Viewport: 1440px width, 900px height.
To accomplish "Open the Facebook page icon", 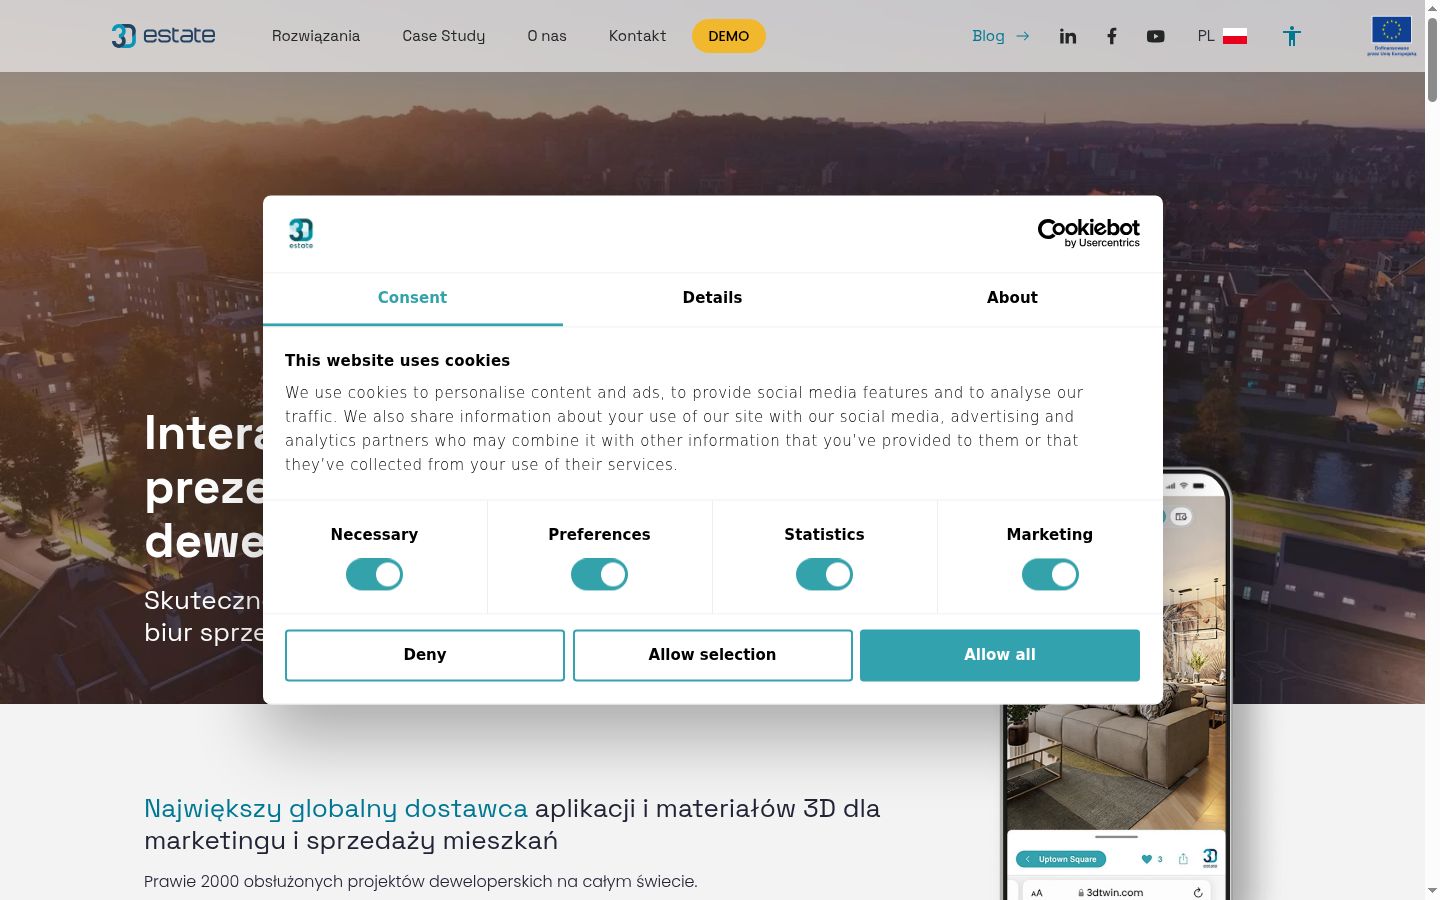I will pyautogui.click(x=1111, y=36).
